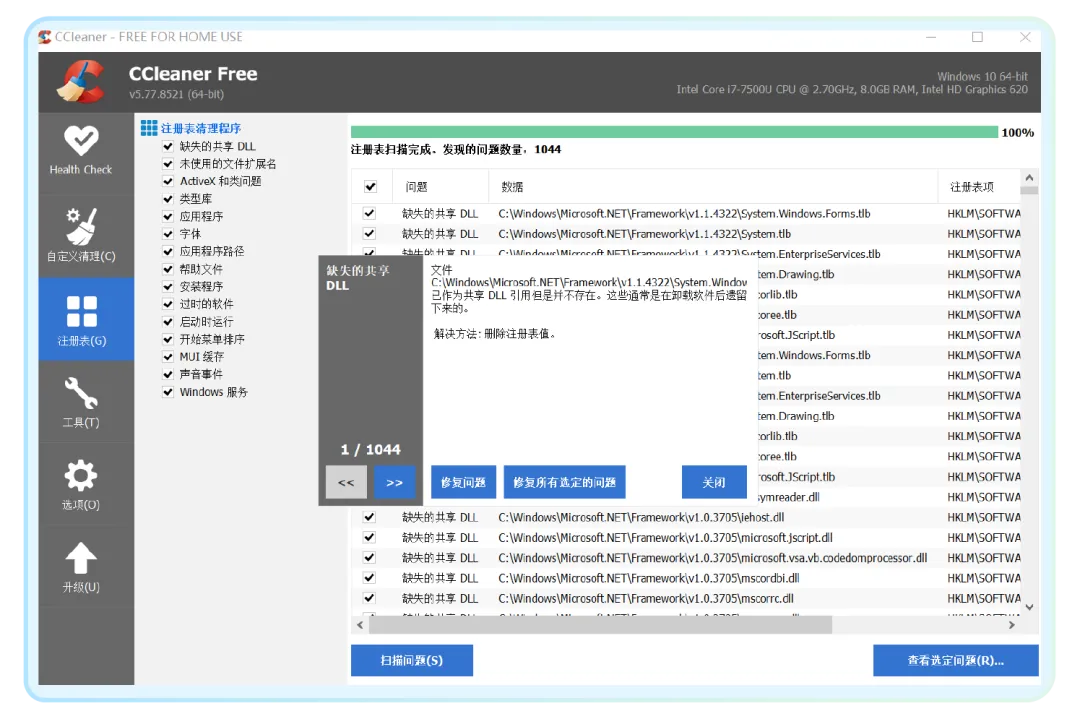Viewport: 1080px width, 719px height.
Task: Toggle ActiveX 和类问题 checkbox
Action: pyautogui.click(x=167, y=181)
